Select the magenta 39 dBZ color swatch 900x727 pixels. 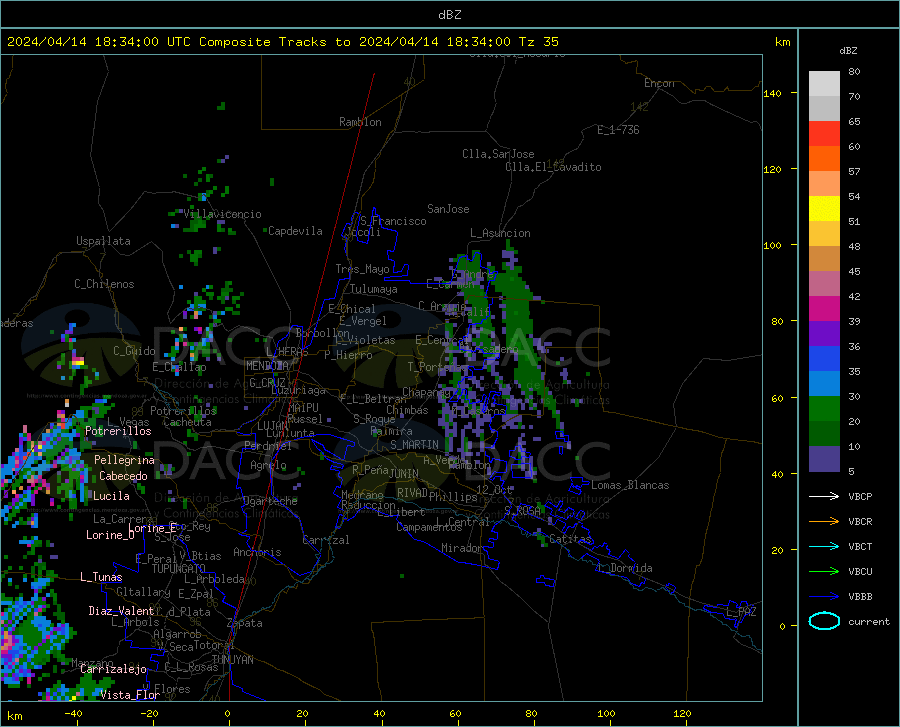click(x=824, y=309)
